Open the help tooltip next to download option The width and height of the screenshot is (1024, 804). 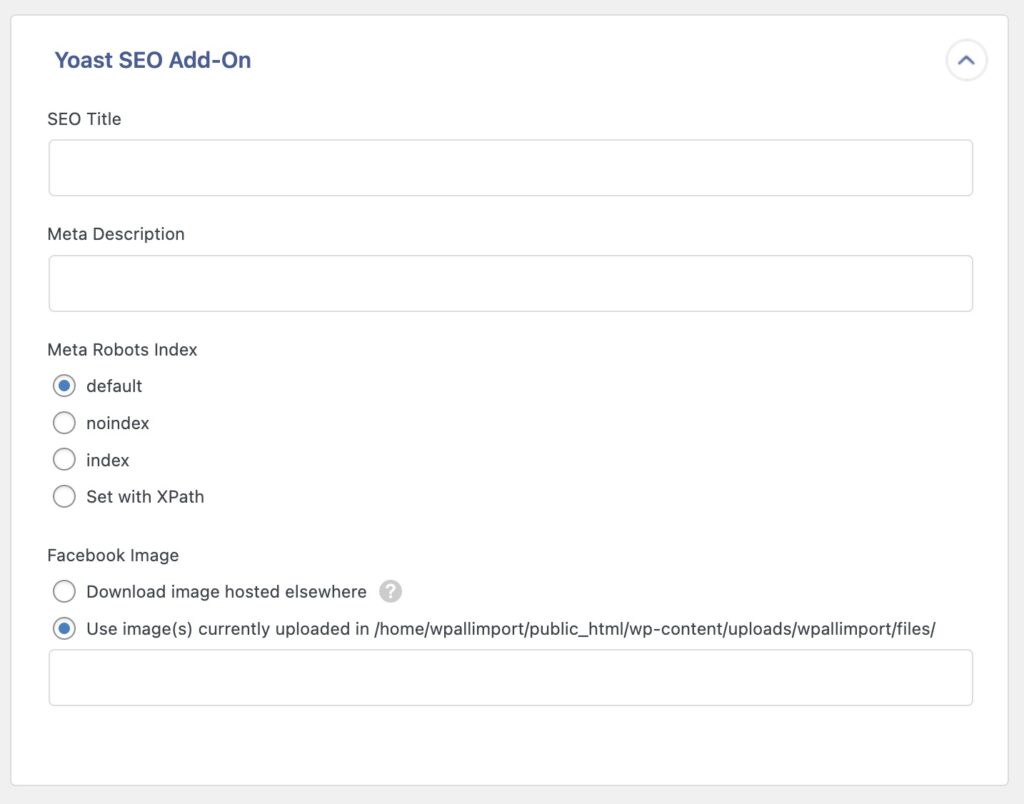click(x=390, y=592)
